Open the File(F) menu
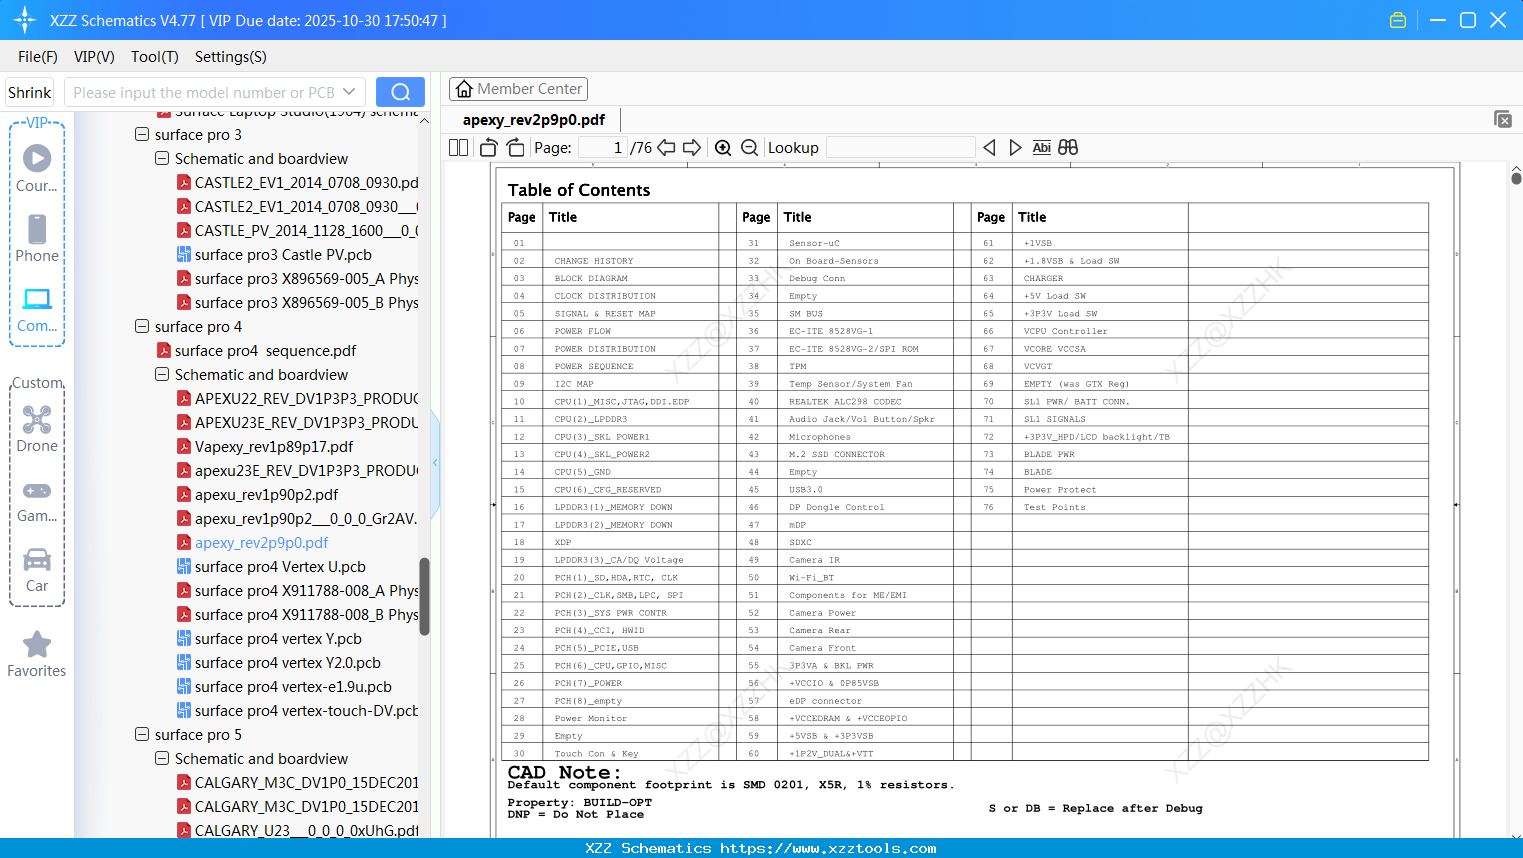This screenshot has height=858, width=1523. (x=38, y=57)
